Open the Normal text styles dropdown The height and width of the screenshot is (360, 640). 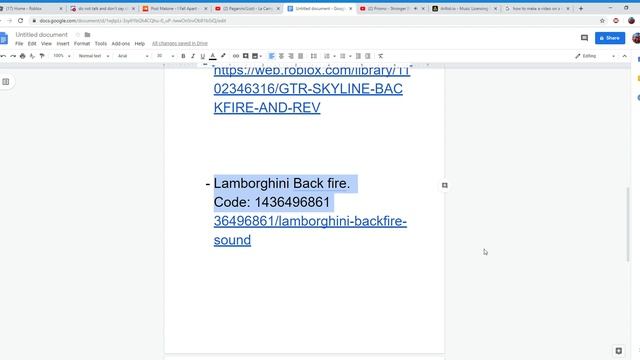[x=94, y=56]
